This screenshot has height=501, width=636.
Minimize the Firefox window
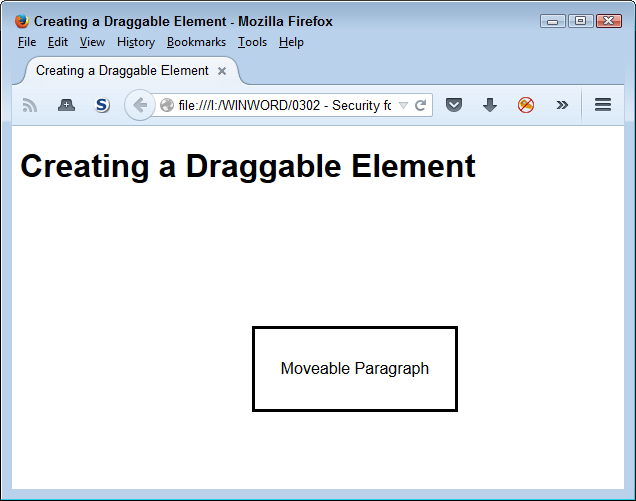(552, 21)
